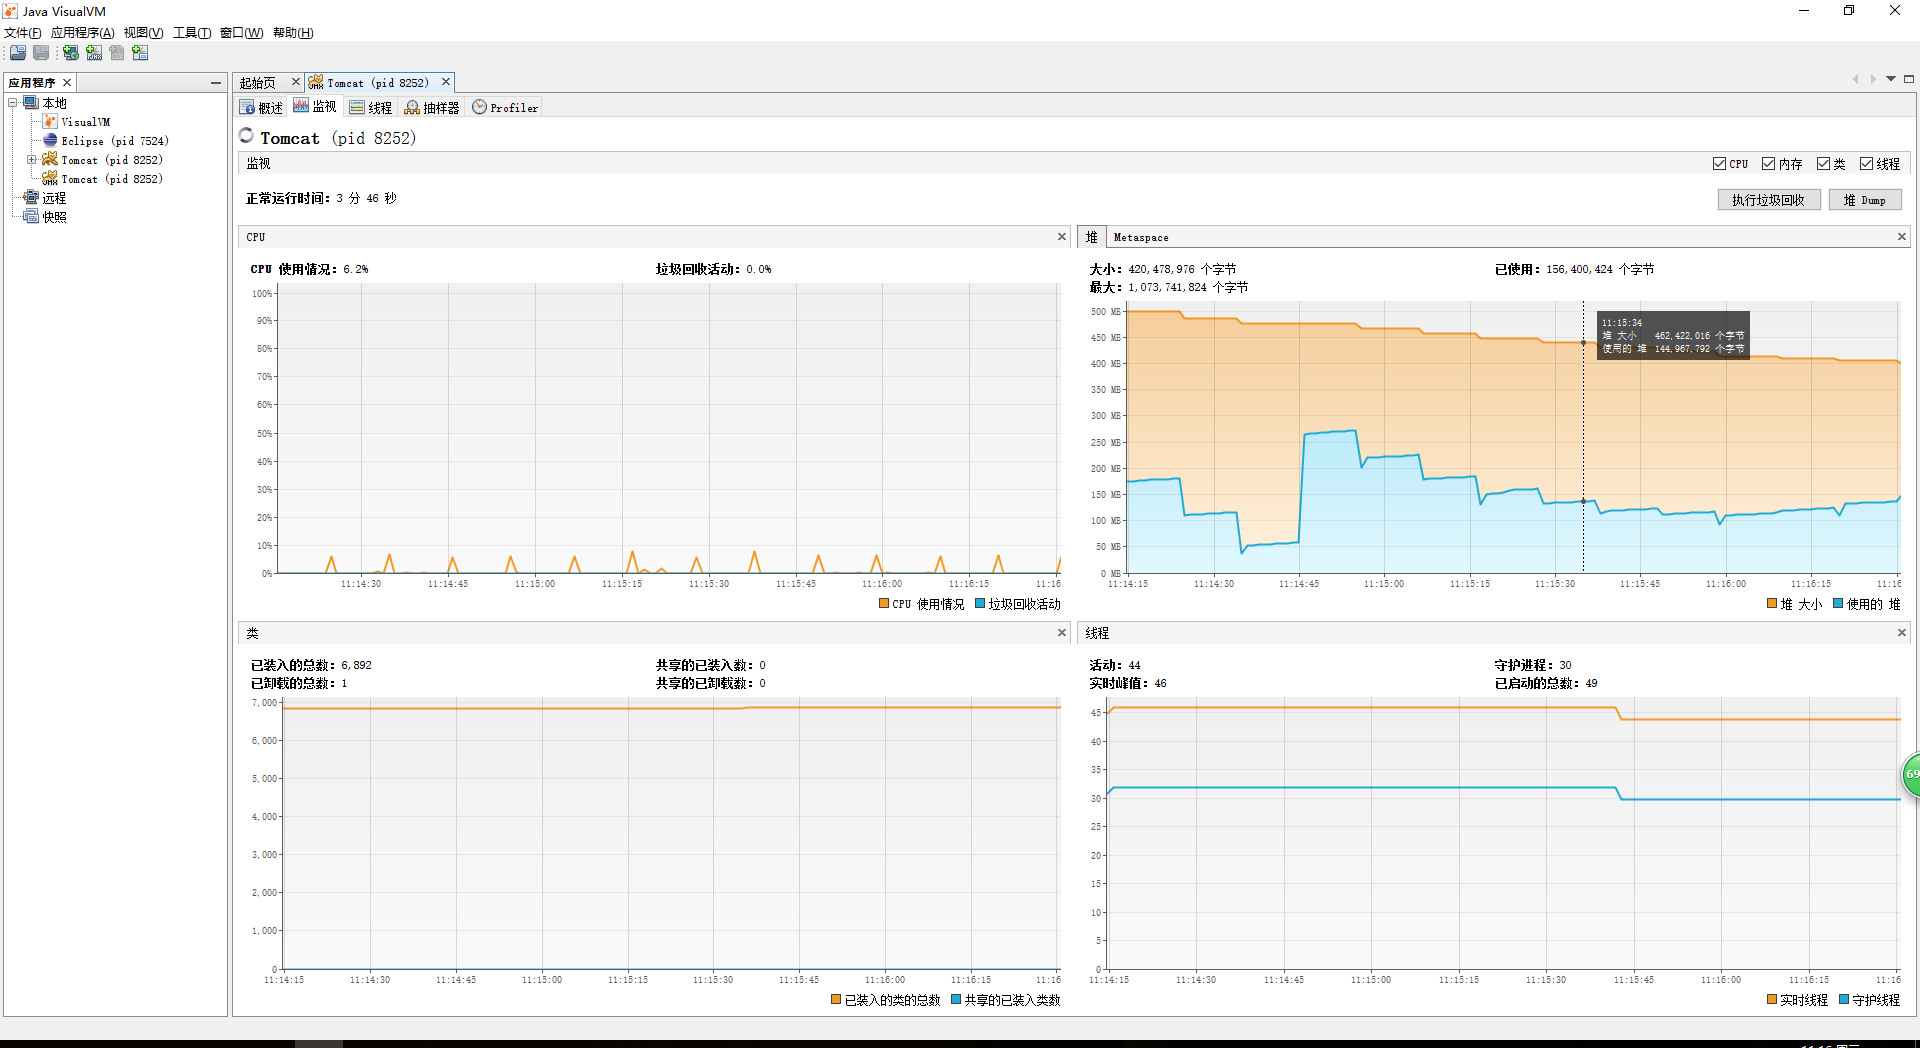Click the Tomcat tab's JMX icon
The height and width of the screenshot is (1048, 1920).
tap(316, 83)
